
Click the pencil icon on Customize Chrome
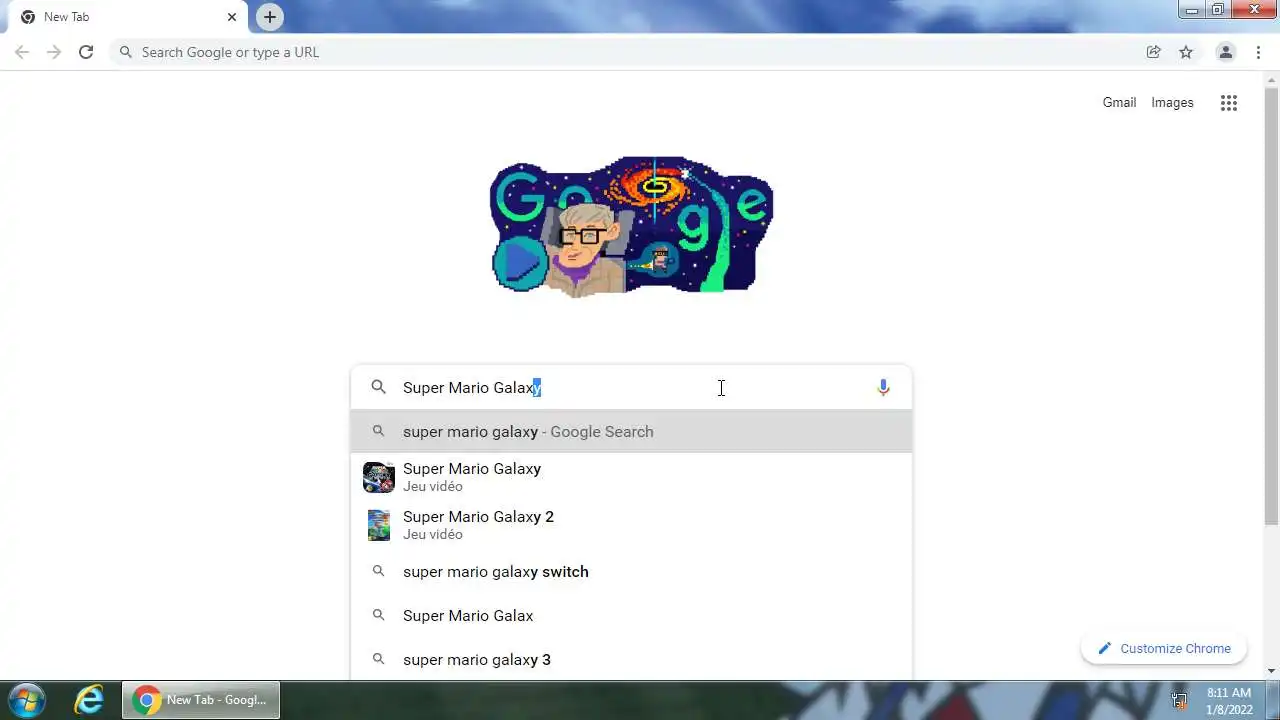pos(1104,648)
